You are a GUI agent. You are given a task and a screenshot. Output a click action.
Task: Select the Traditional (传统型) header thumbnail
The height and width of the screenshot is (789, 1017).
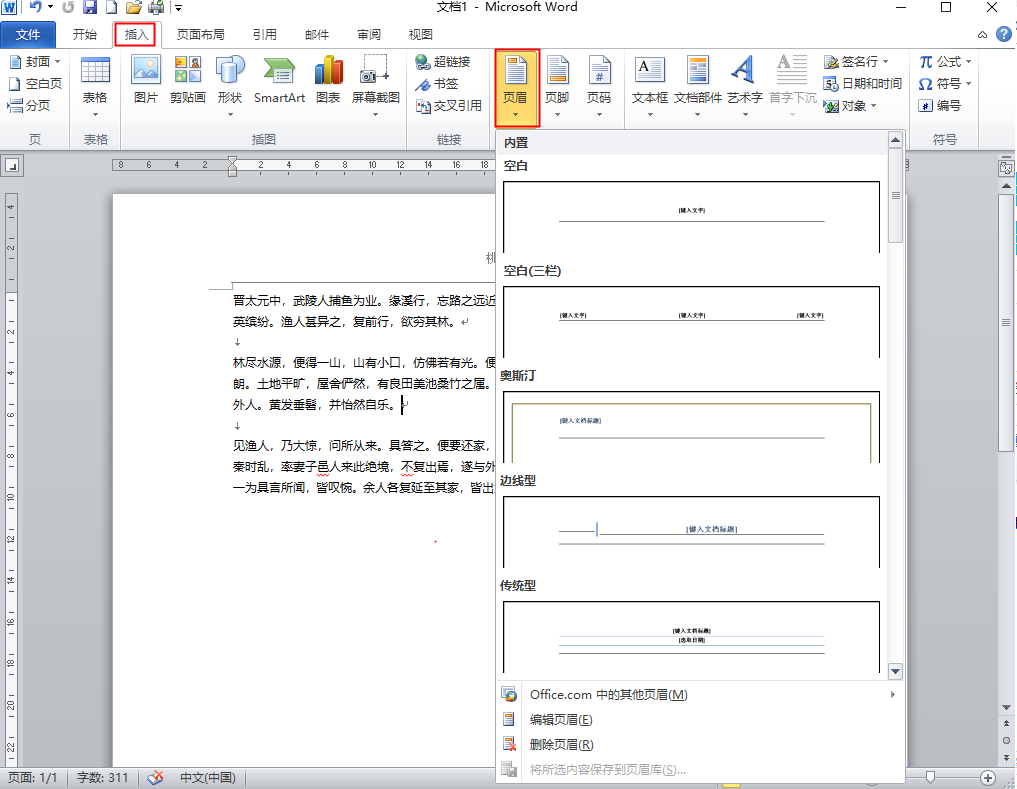(x=691, y=637)
